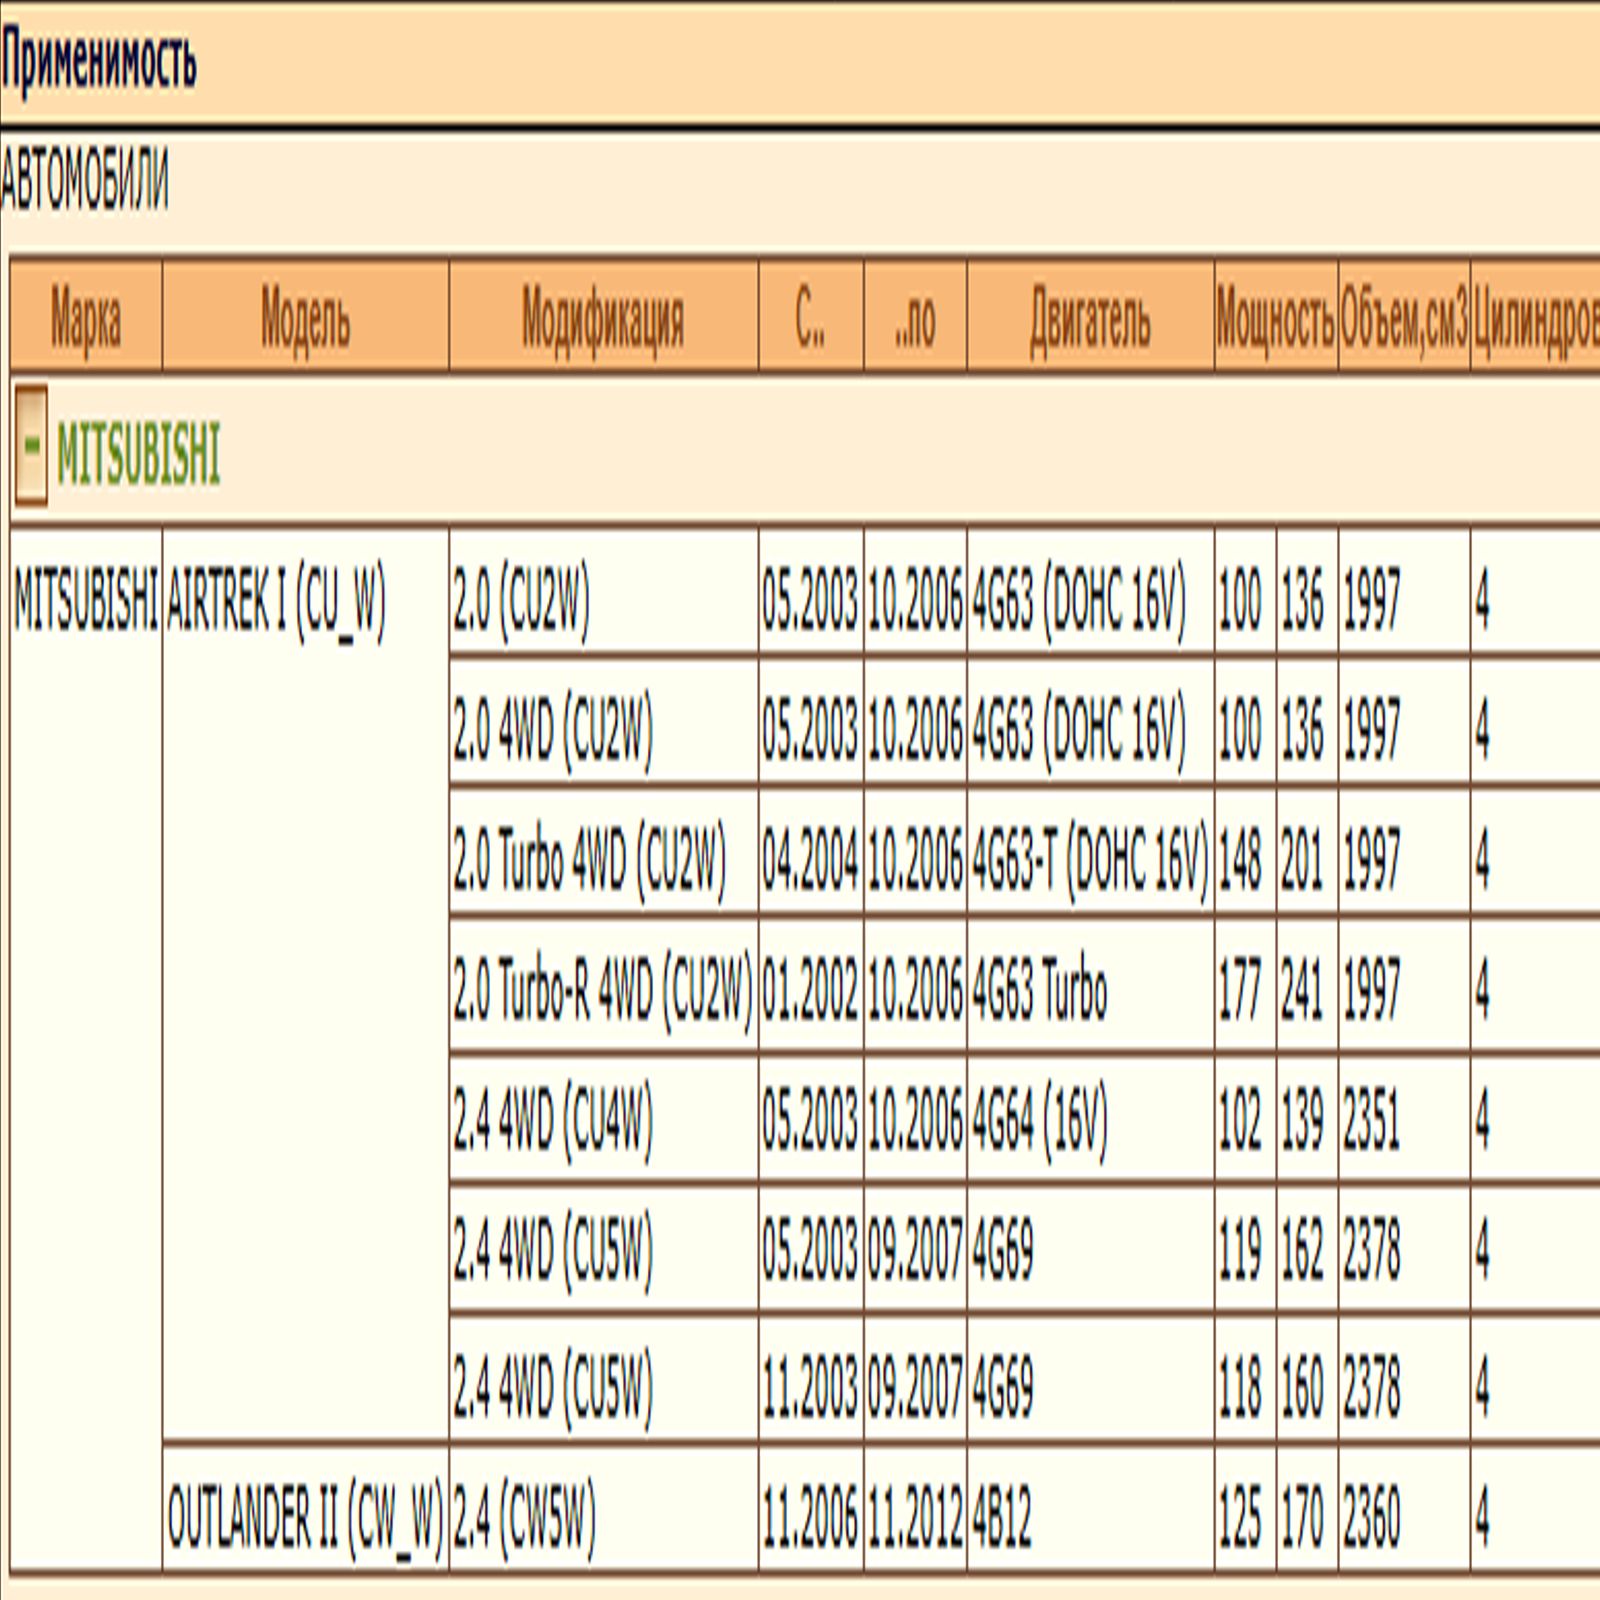Image resolution: width=1600 pixels, height=1600 pixels.
Task: Click the АВТОМОБИЛИ subsection label
Action: [84, 180]
